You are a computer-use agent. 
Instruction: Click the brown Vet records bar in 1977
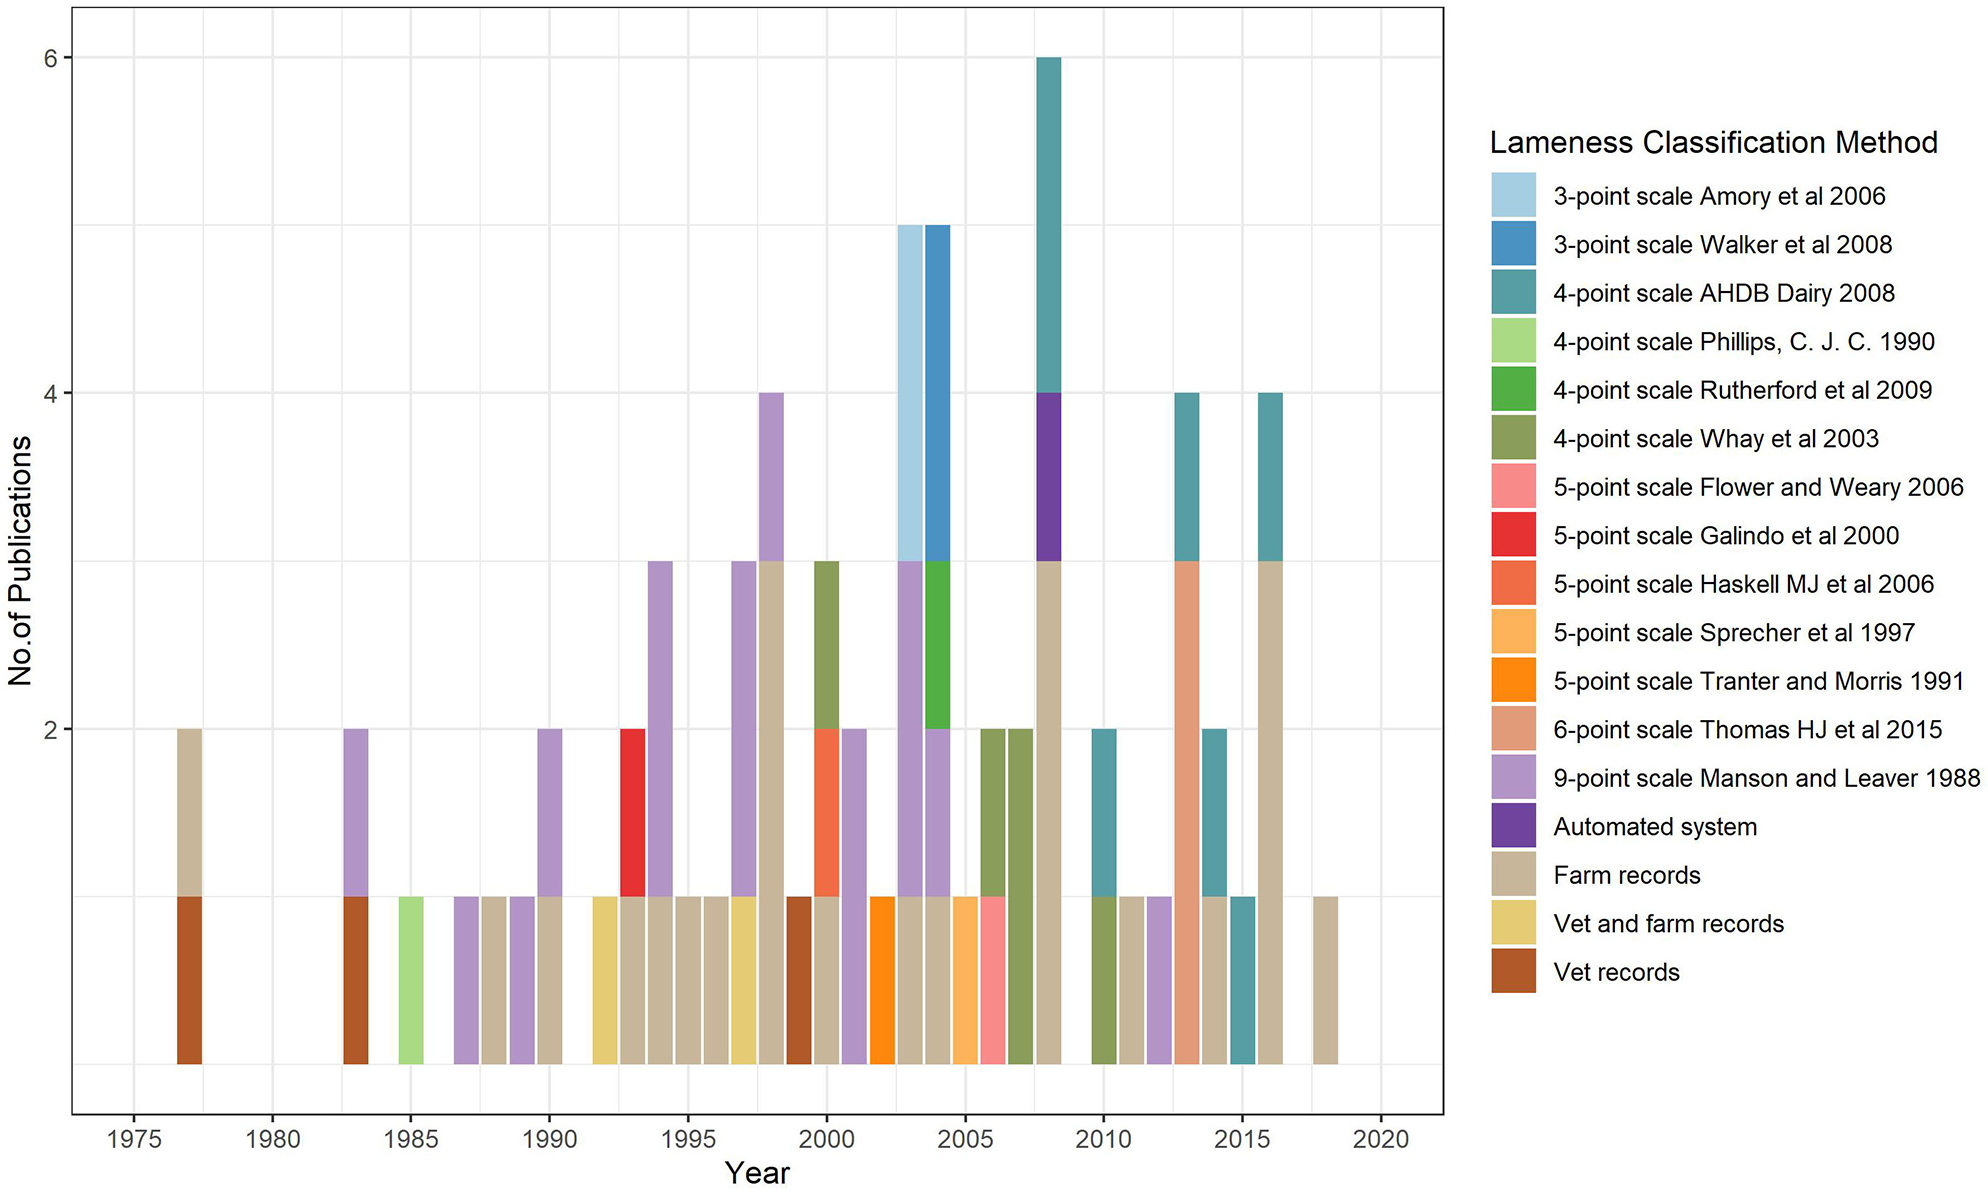point(189,980)
